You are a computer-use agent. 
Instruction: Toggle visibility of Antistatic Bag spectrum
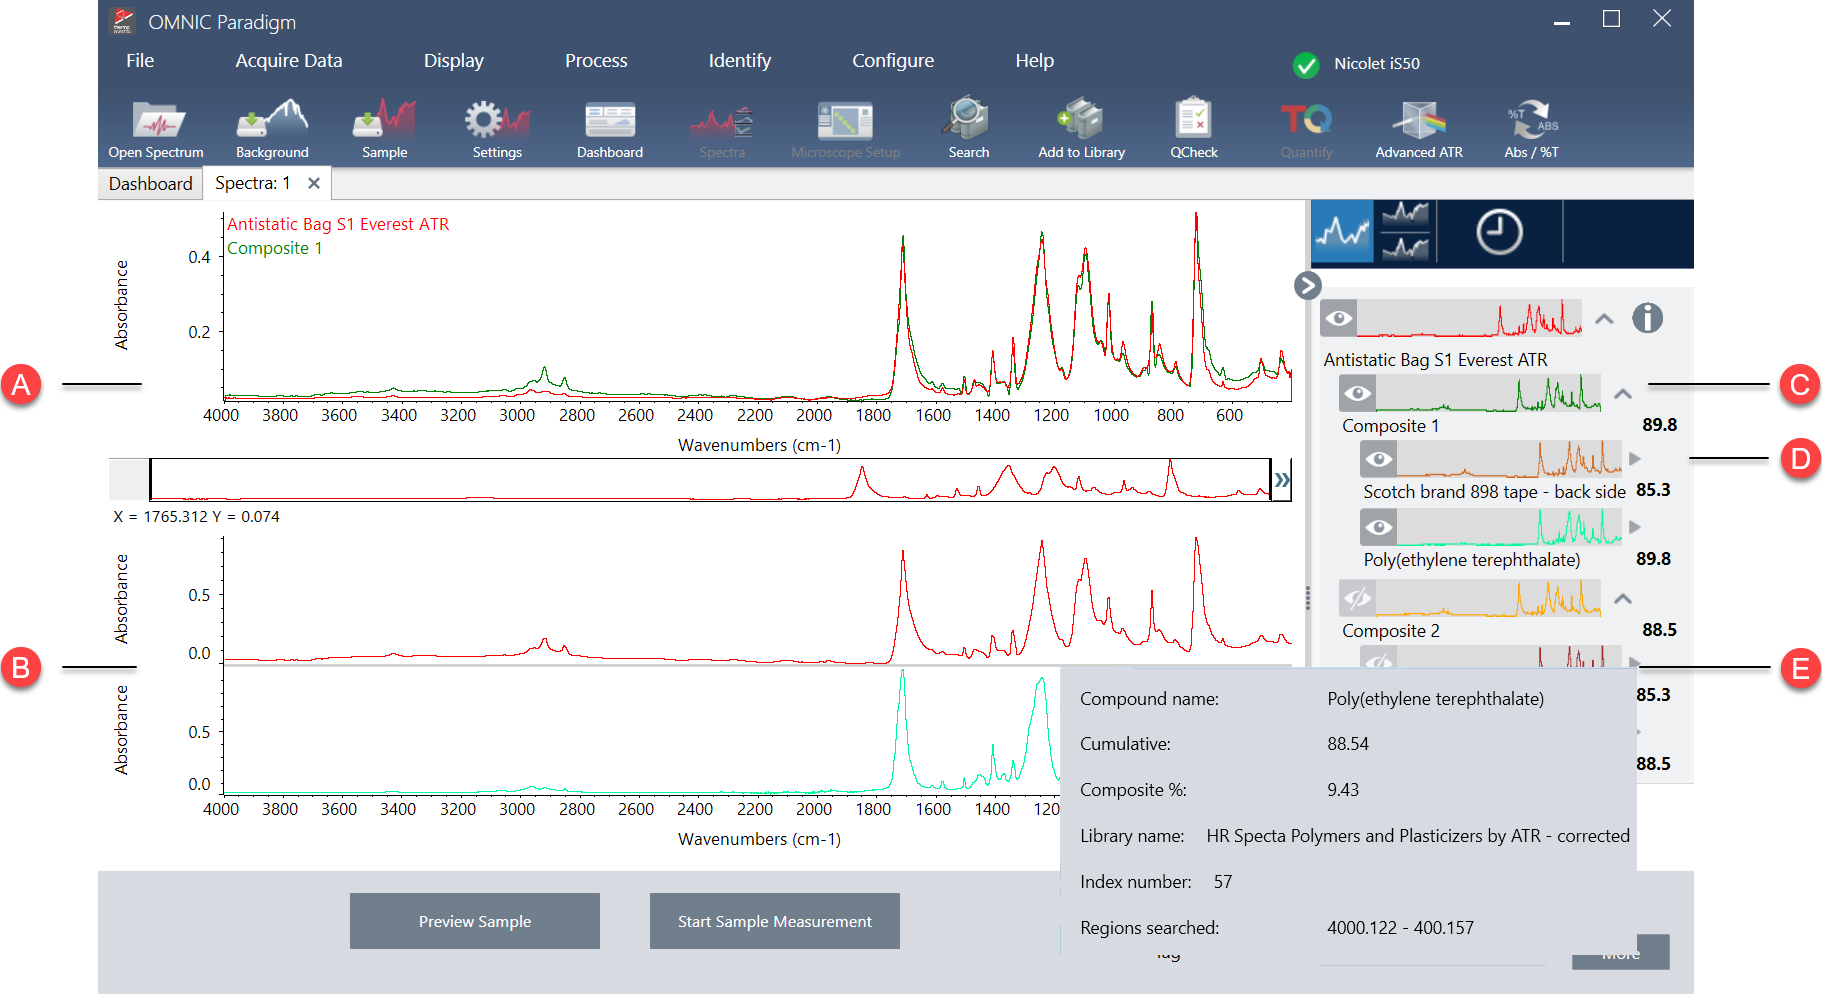pyautogui.click(x=1339, y=319)
